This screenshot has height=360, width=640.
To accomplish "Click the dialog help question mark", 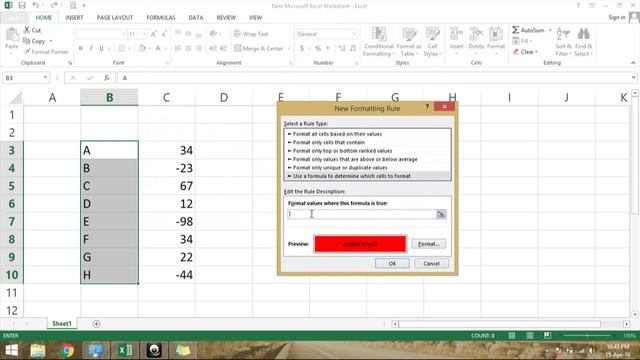I will coord(427,107).
